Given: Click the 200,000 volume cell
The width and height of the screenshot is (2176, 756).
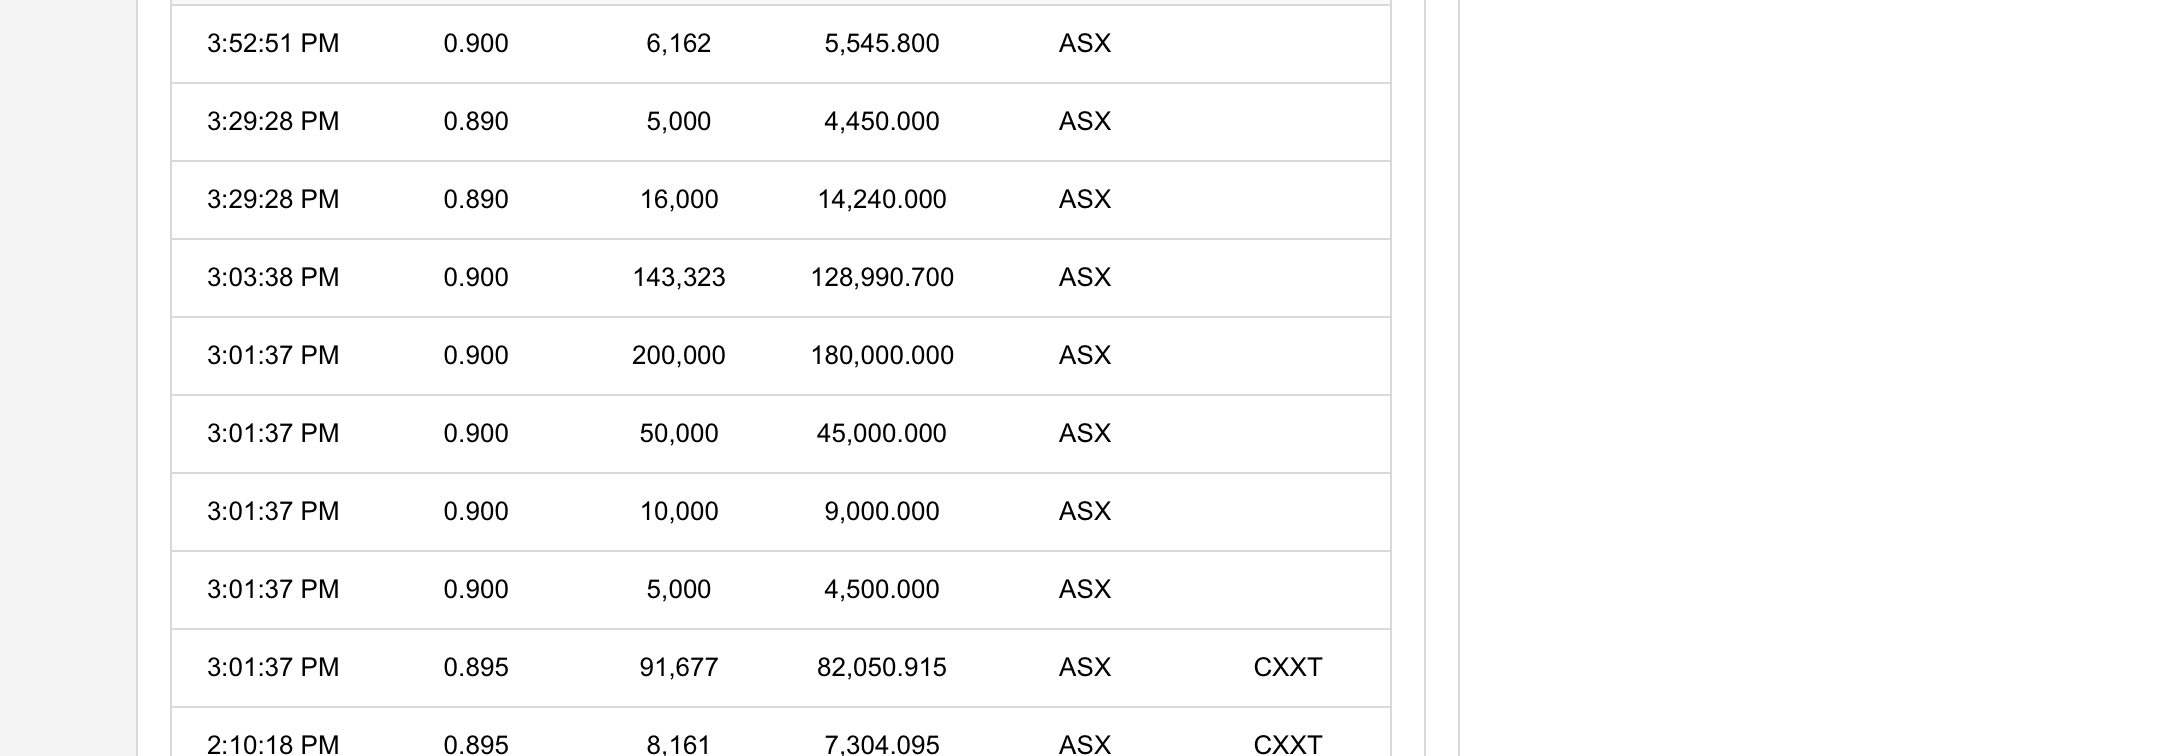Looking at the screenshot, I should tap(679, 356).
